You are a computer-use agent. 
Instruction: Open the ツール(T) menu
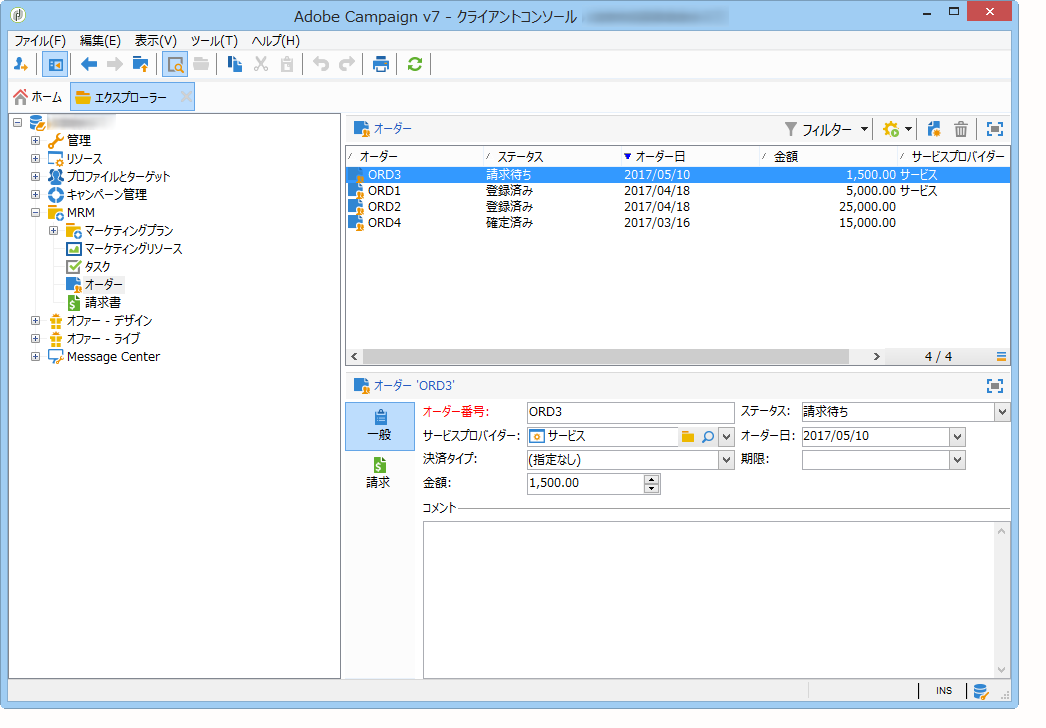(214, 41)
